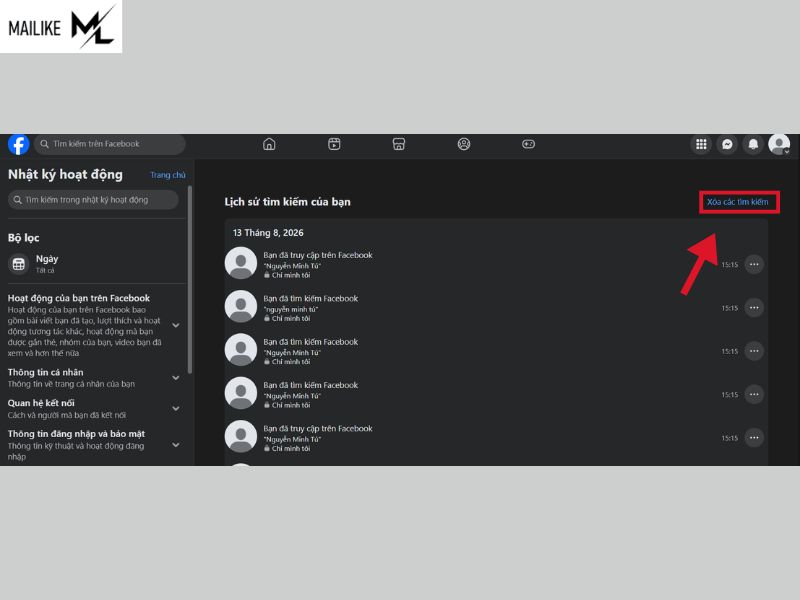
Task: Open options menu for third history entry
Action: pyautogui.click(x=754, y=351)
